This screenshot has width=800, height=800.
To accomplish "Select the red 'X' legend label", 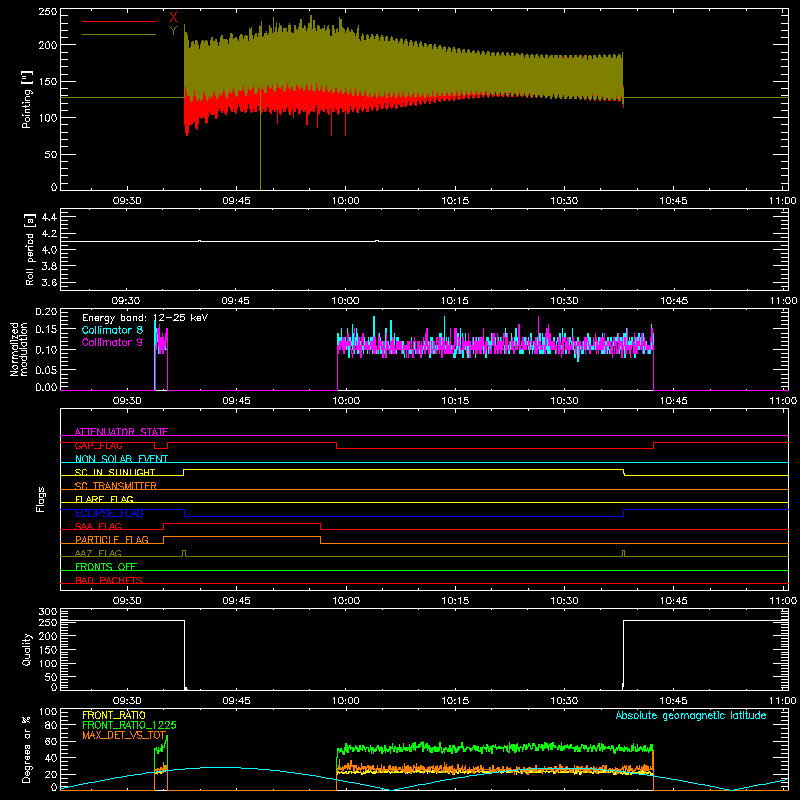I will pos(173,18).
